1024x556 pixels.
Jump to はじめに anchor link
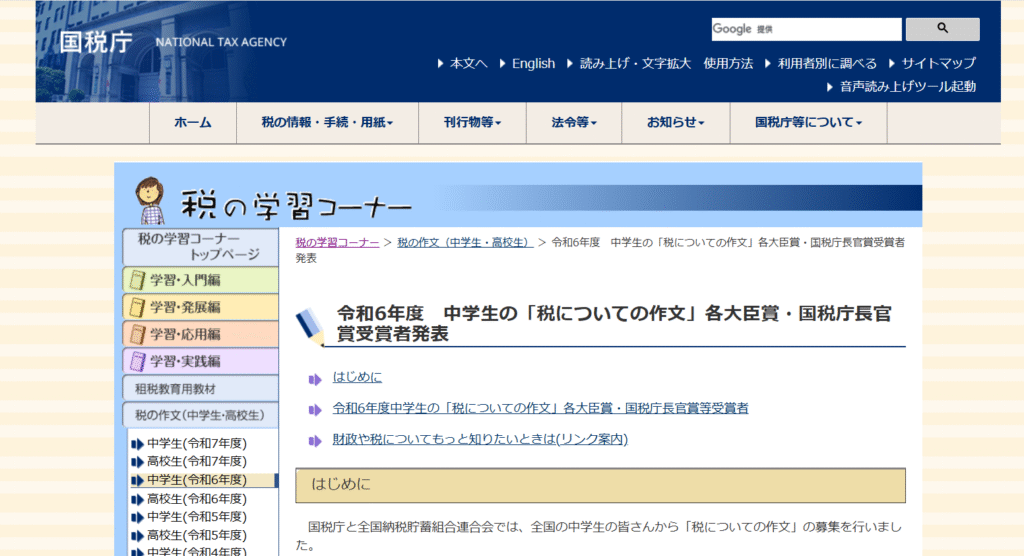tap(357, 377)
